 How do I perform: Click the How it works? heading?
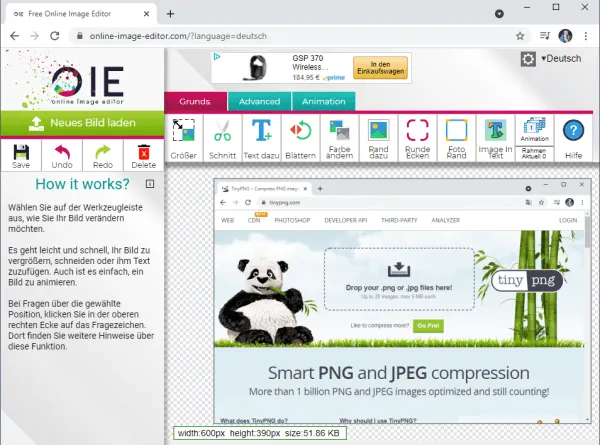coord(82,184)
